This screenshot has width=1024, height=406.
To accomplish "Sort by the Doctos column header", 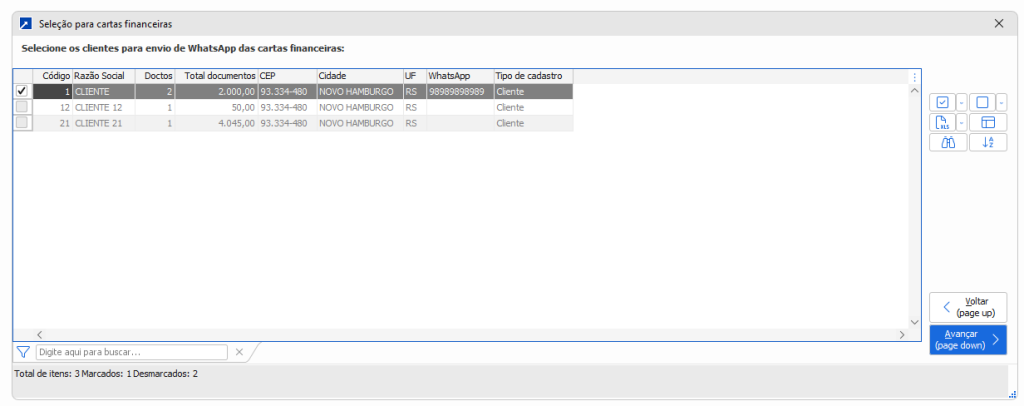I will [x=155, y=76].
